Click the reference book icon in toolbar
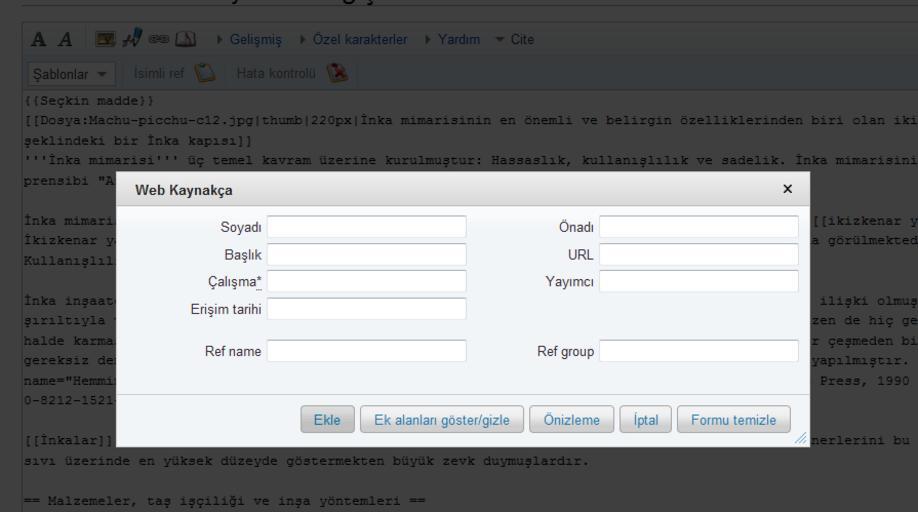918x512 pixels. click(x=169, y=39)
